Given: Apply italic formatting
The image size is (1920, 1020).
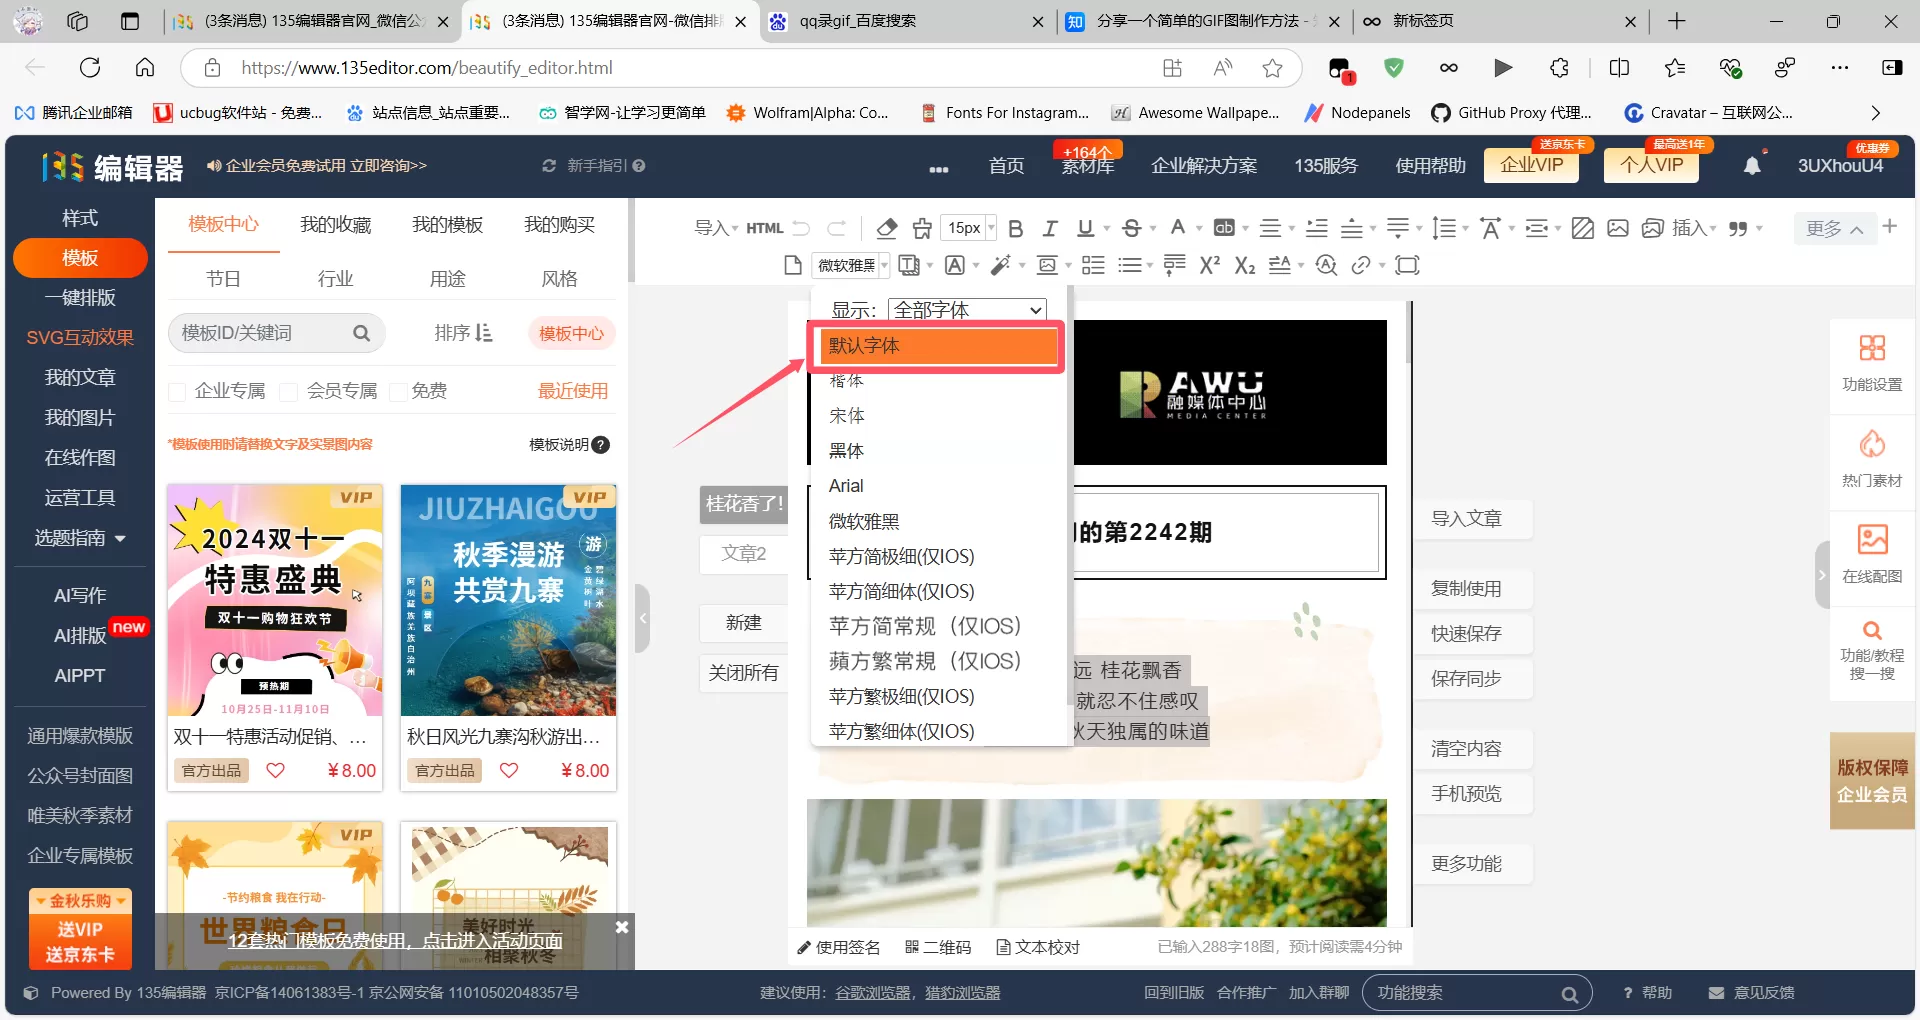Looking at the screenshot, I should 1050,228.
